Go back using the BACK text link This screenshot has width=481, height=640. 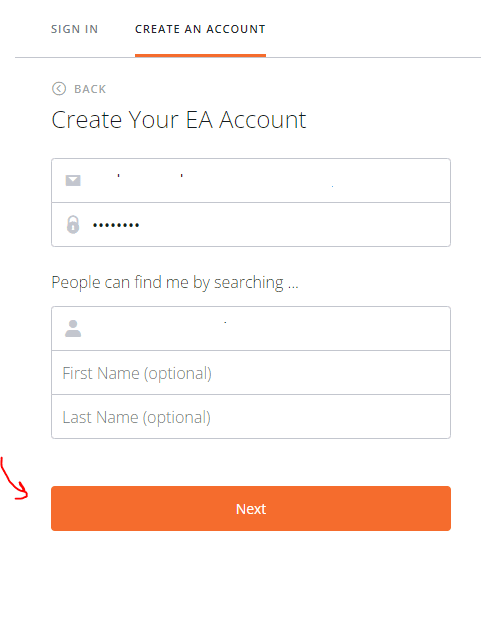90,89
